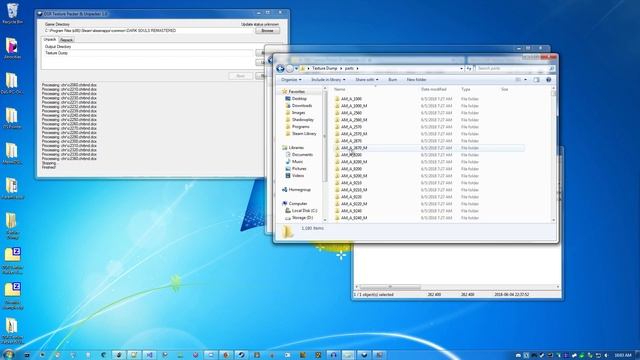Select Programs under Favorites
The width and height of the screenshot is (640, 360).
click(300, 127)
